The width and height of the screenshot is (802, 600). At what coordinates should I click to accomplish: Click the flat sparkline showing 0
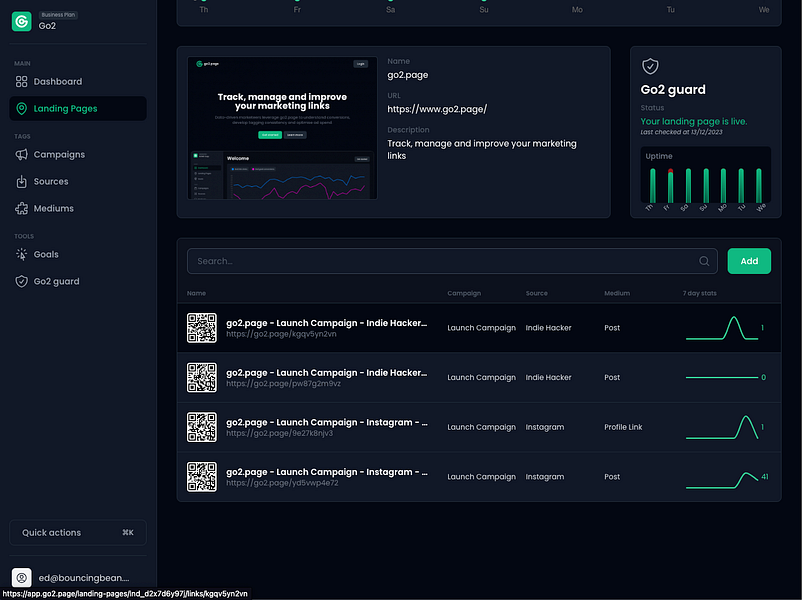coord(722,377)
